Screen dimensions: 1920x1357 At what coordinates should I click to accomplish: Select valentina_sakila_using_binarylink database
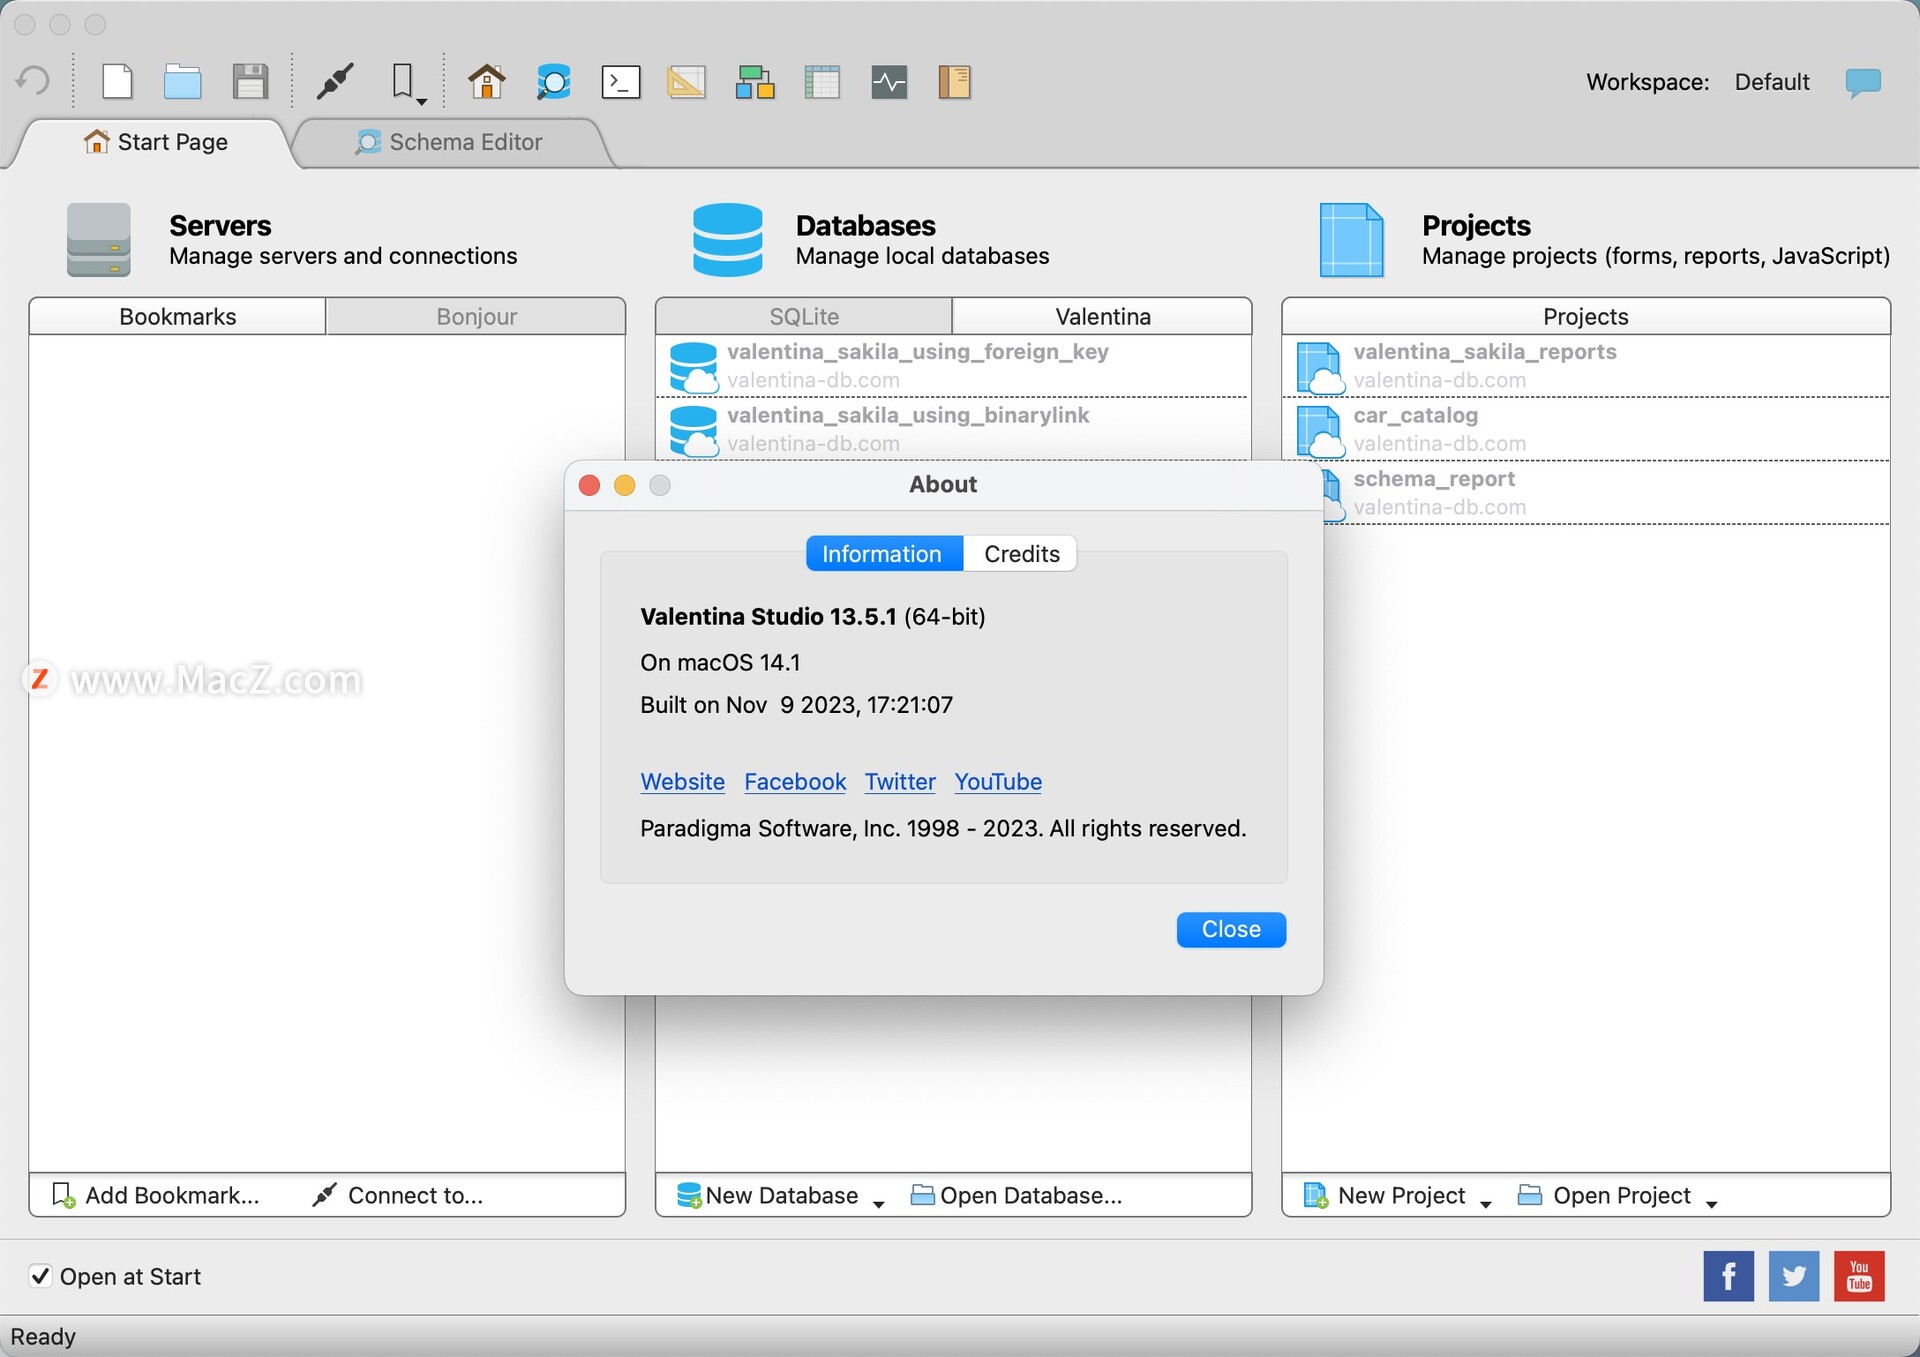pos(953,429)
